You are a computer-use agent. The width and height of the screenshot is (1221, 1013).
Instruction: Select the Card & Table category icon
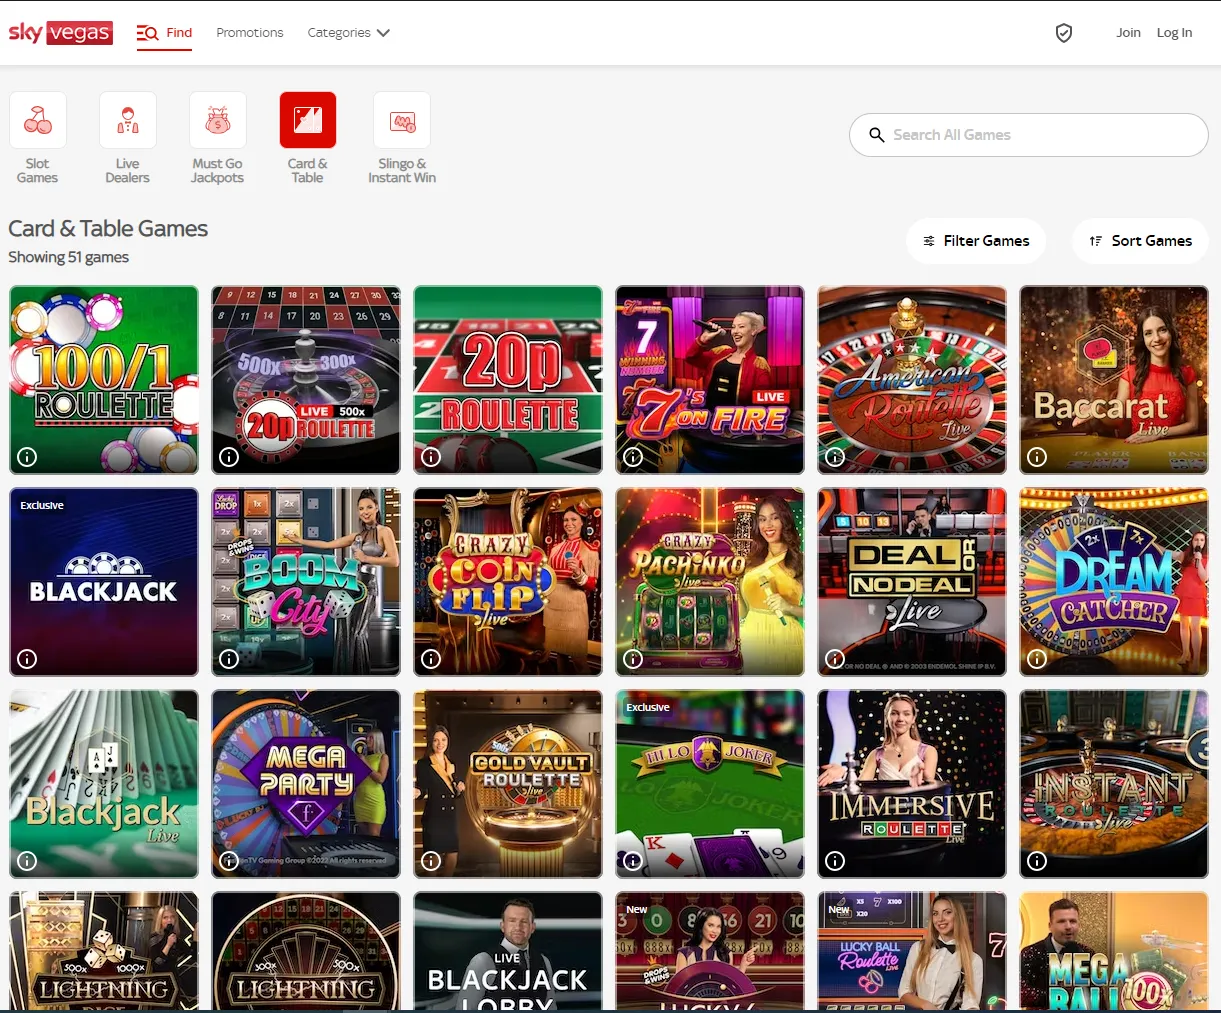pyautogui.click(x=308, y=120)
